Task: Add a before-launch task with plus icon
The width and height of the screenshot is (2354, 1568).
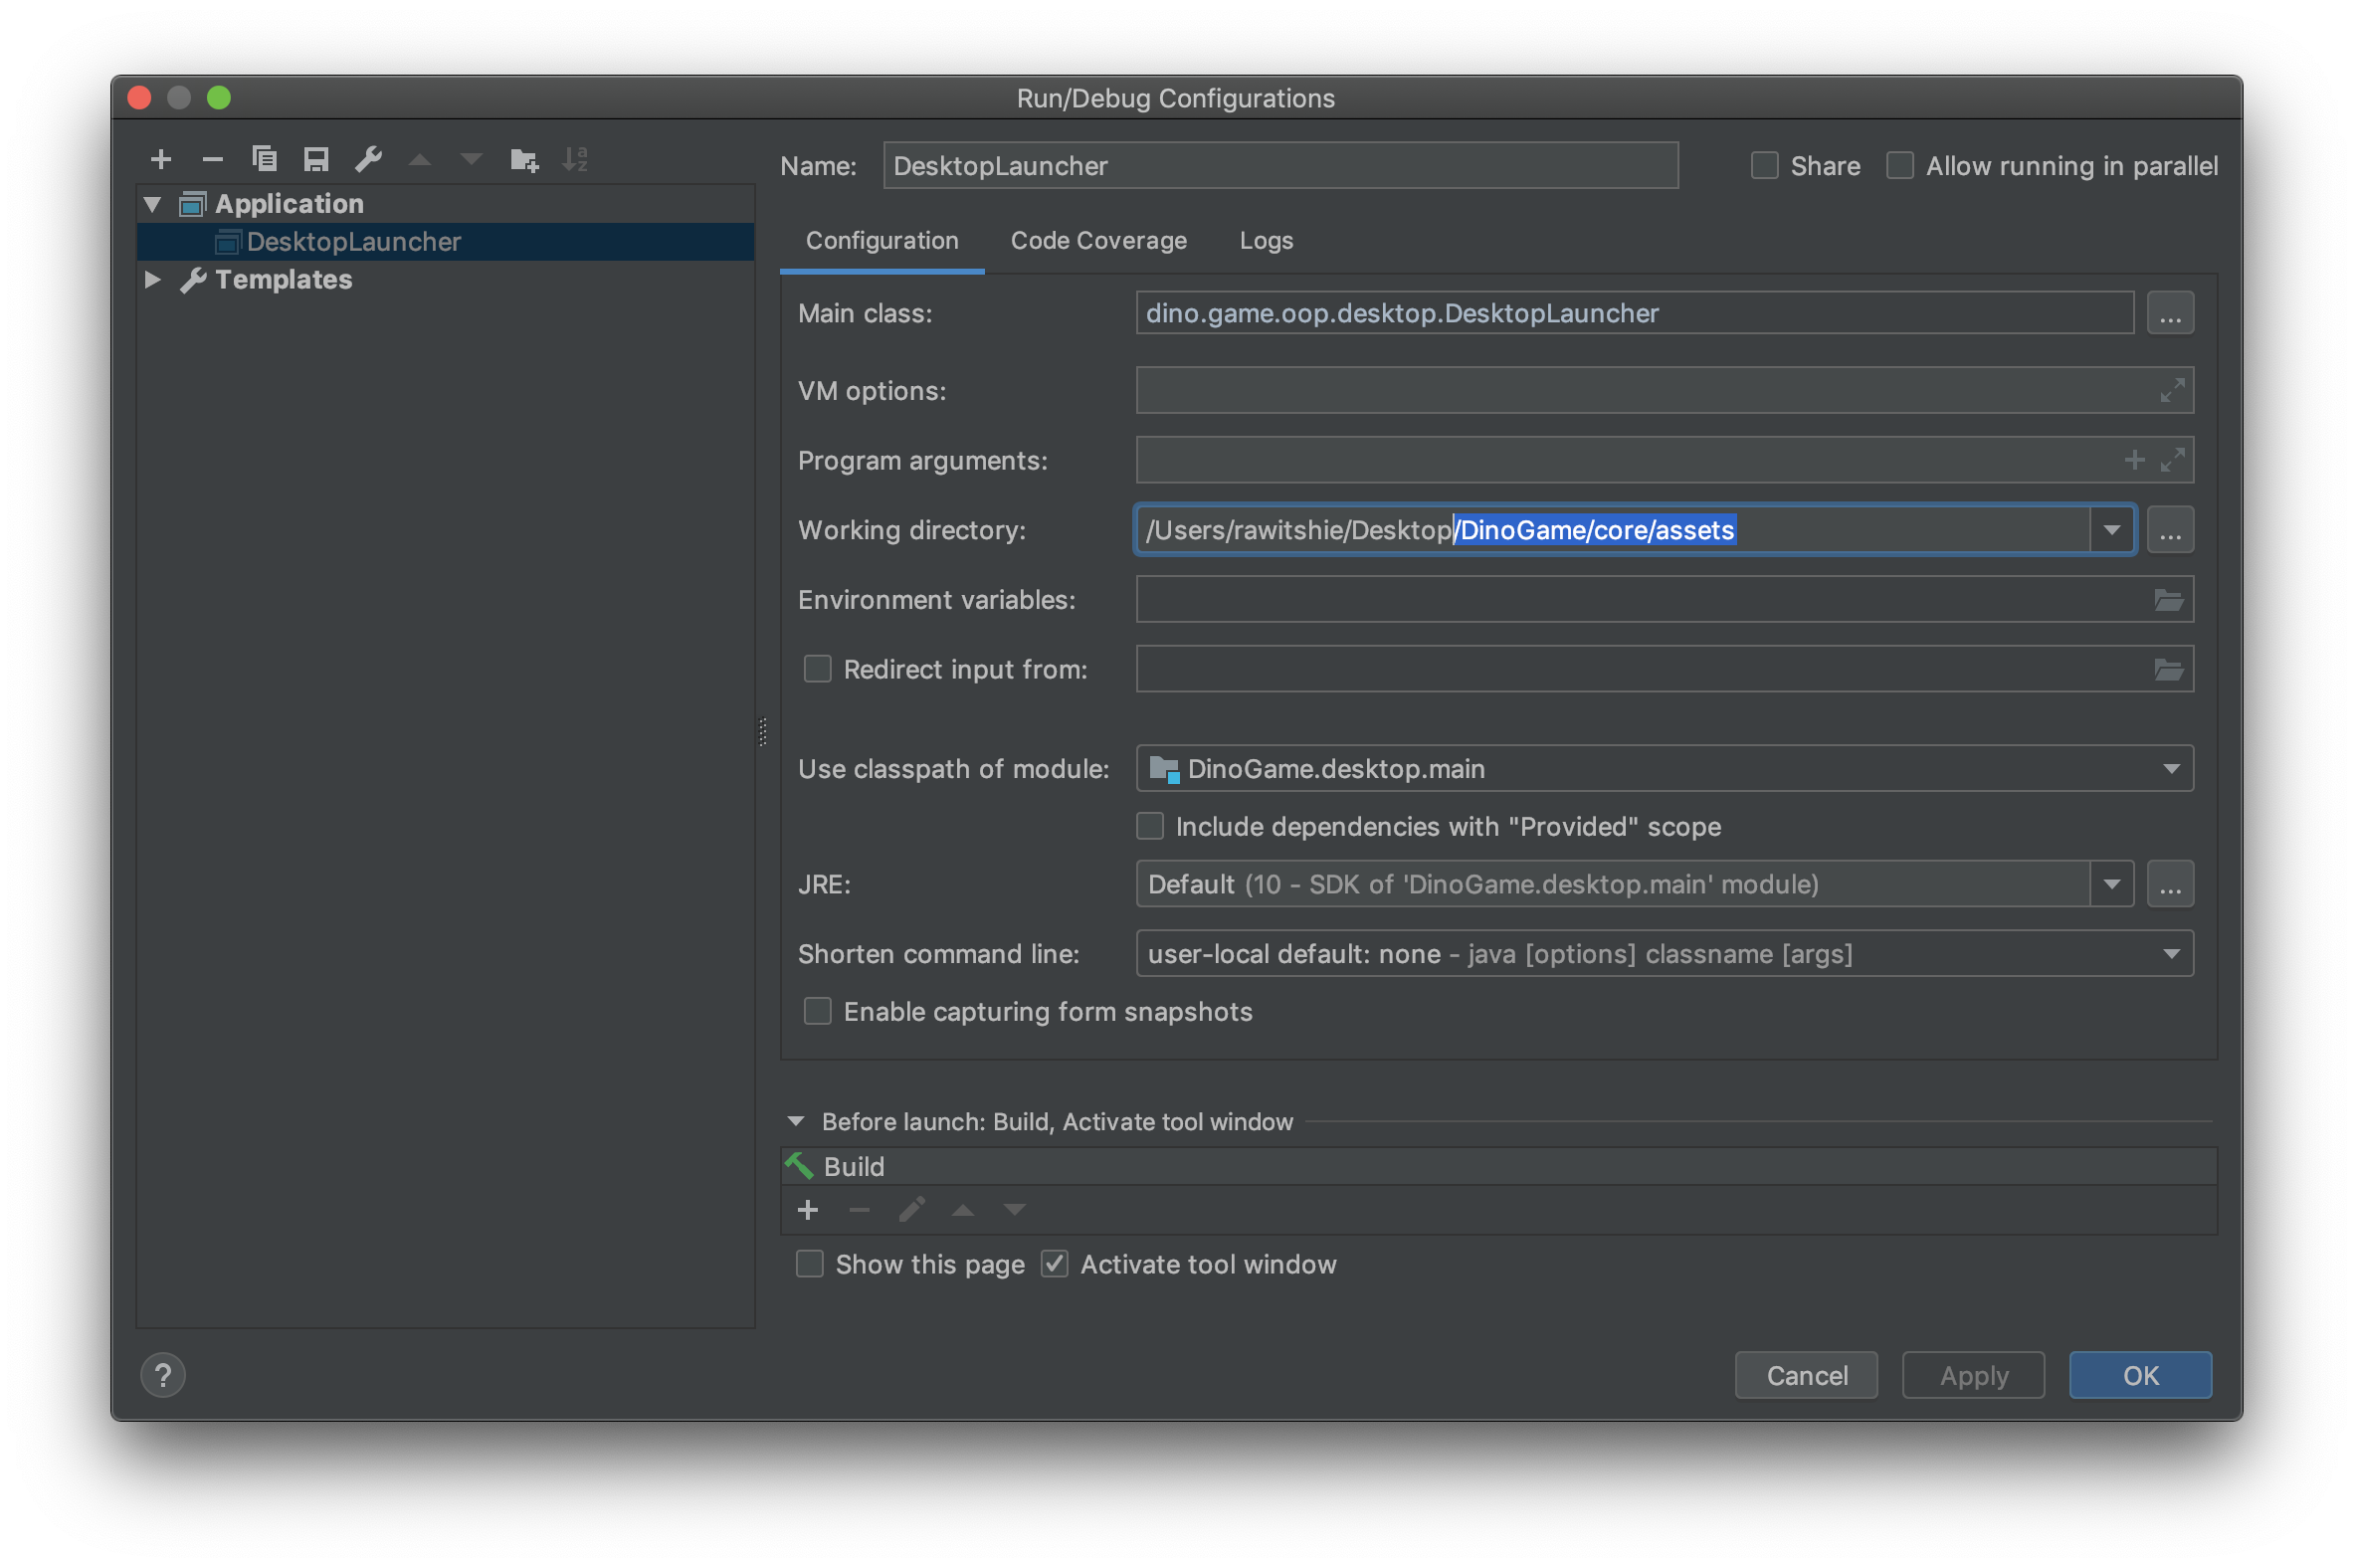Action: coord(808,1210)
